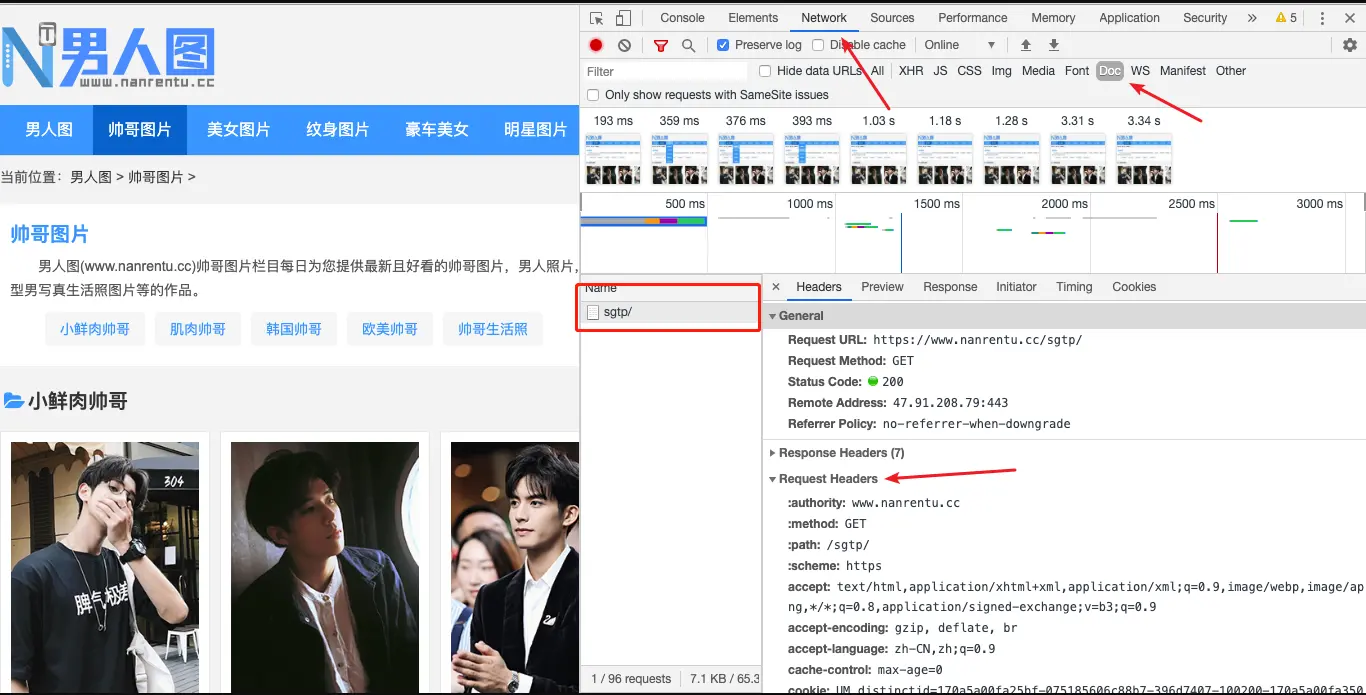Filter requests by WS type

click(x=1140, y=71)
